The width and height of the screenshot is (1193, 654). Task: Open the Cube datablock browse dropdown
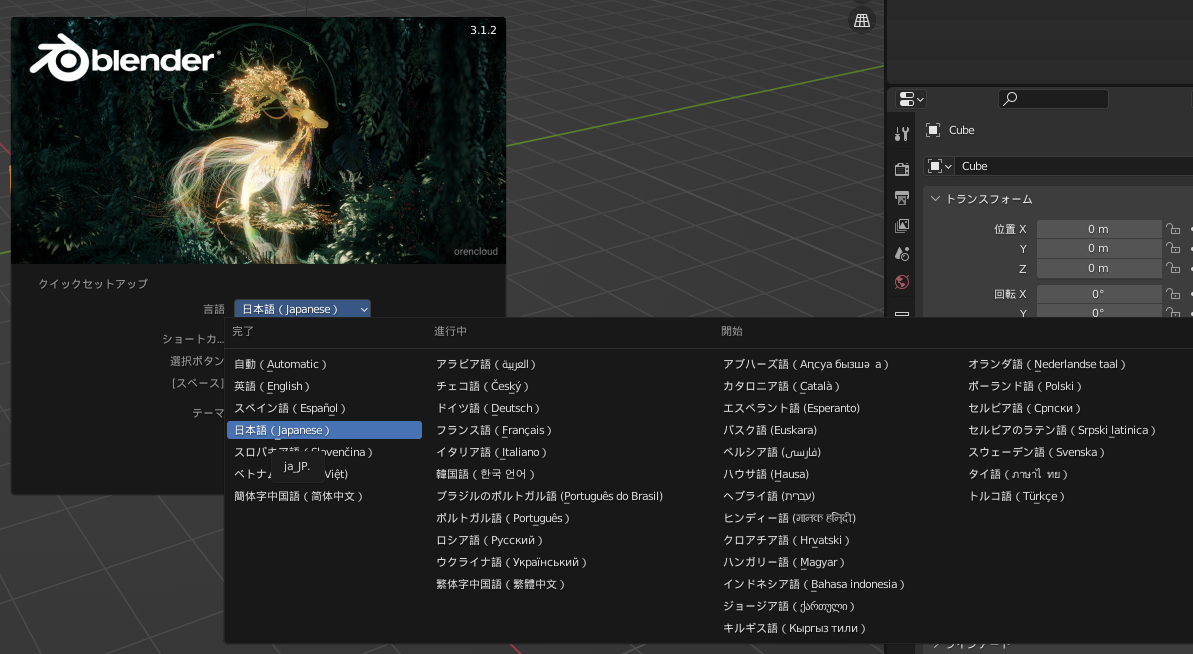(940, 166)
